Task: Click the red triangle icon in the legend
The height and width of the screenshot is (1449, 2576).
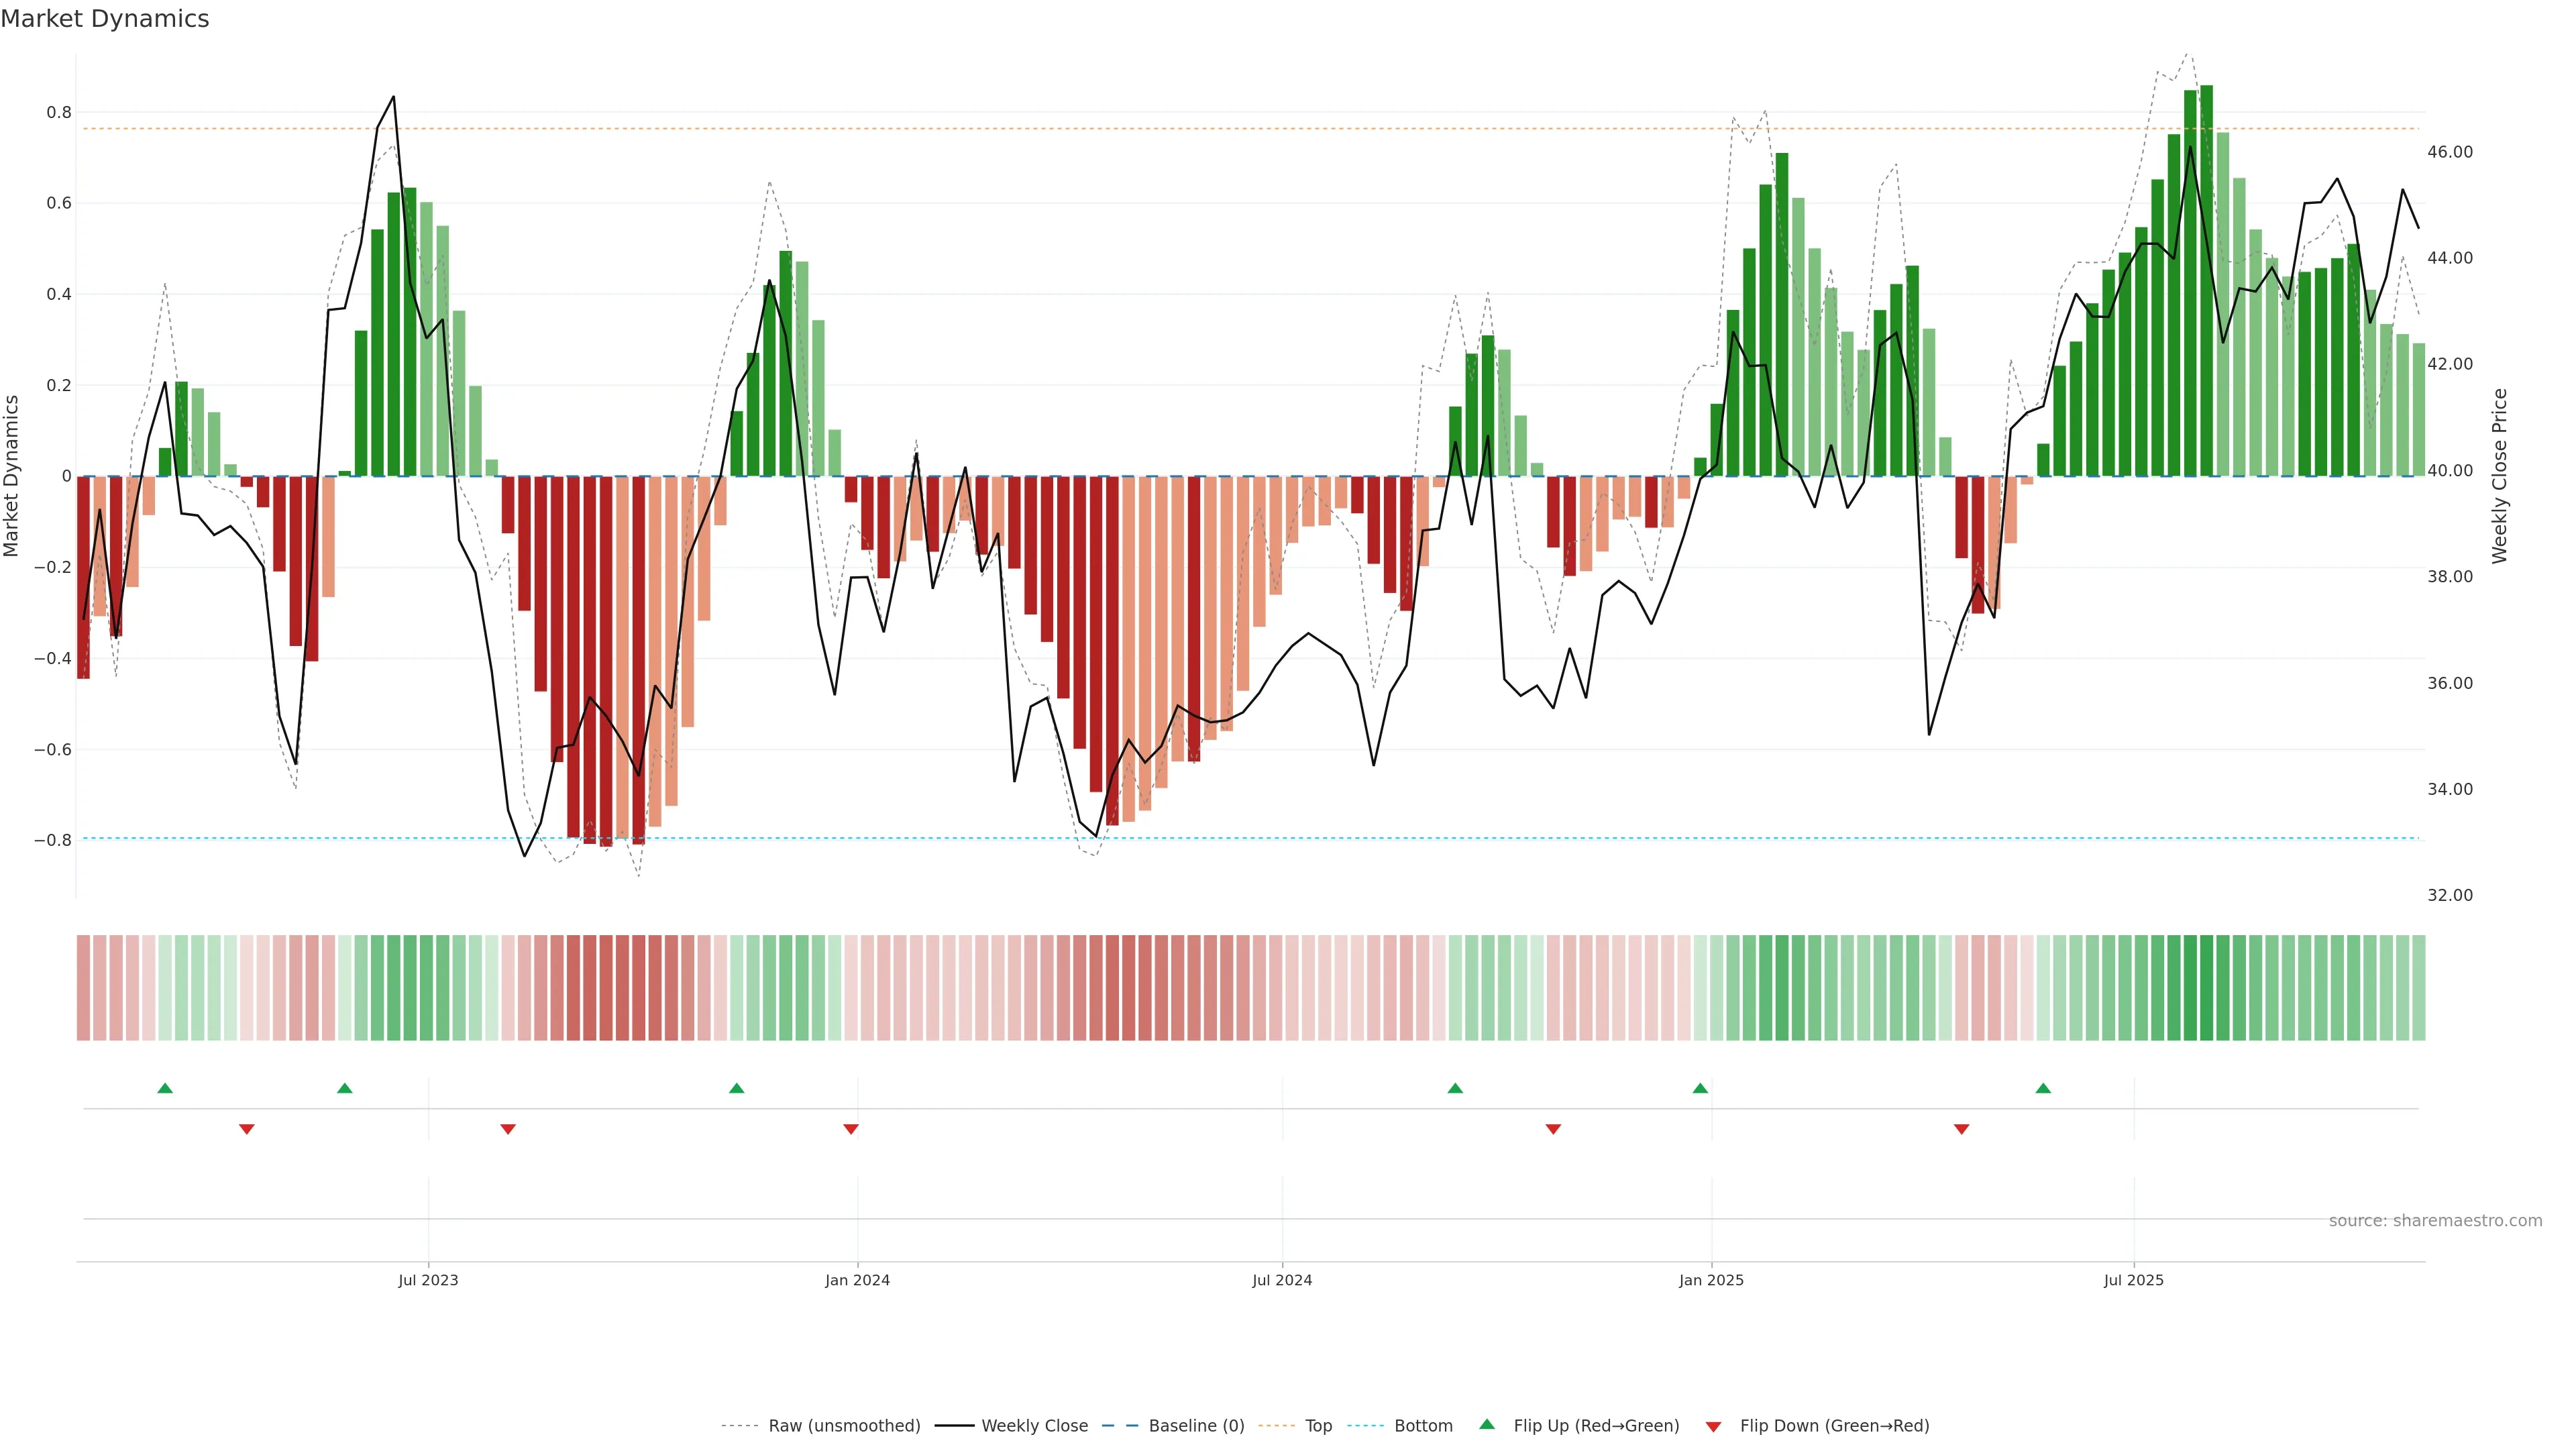Action: 1713,1426
